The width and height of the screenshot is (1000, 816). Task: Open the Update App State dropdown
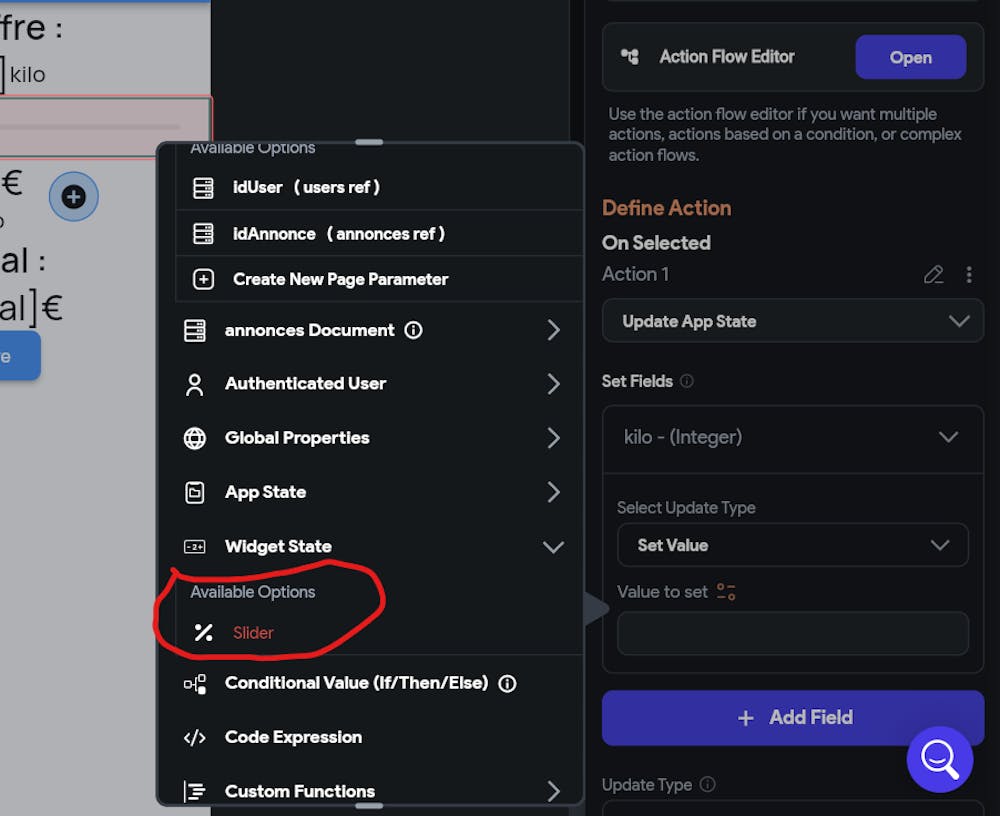792,321
